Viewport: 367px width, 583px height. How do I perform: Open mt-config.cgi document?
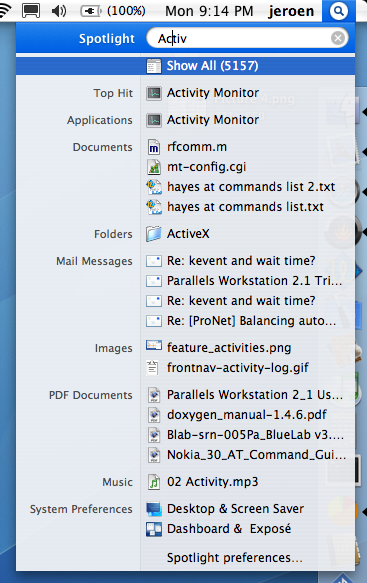point(206,167)
